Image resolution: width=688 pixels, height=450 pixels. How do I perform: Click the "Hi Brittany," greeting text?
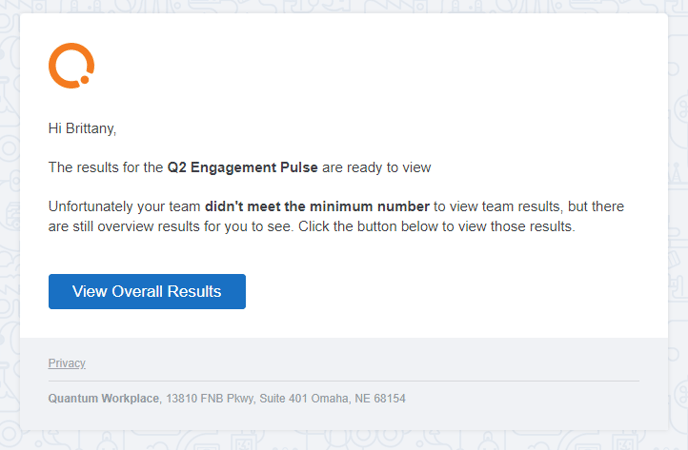click(82, 129)
